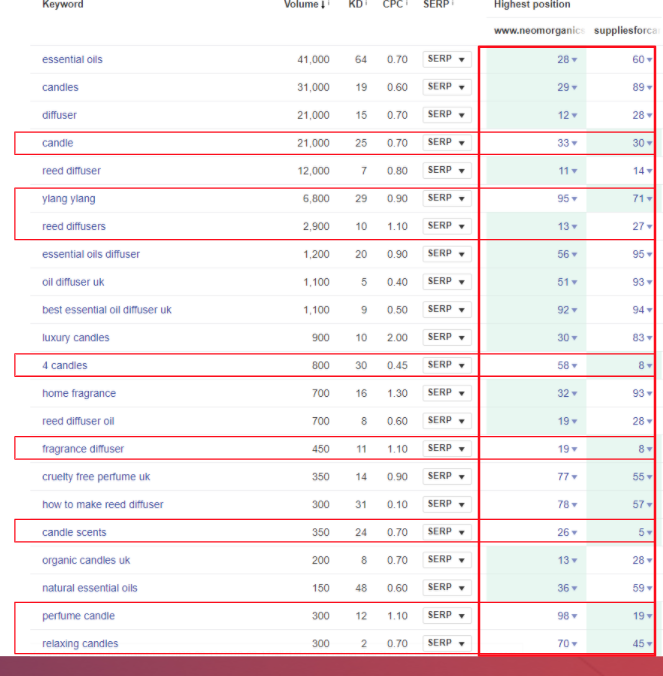
Task: Open the 'candles' keyword link
Action: click(60, 88)
